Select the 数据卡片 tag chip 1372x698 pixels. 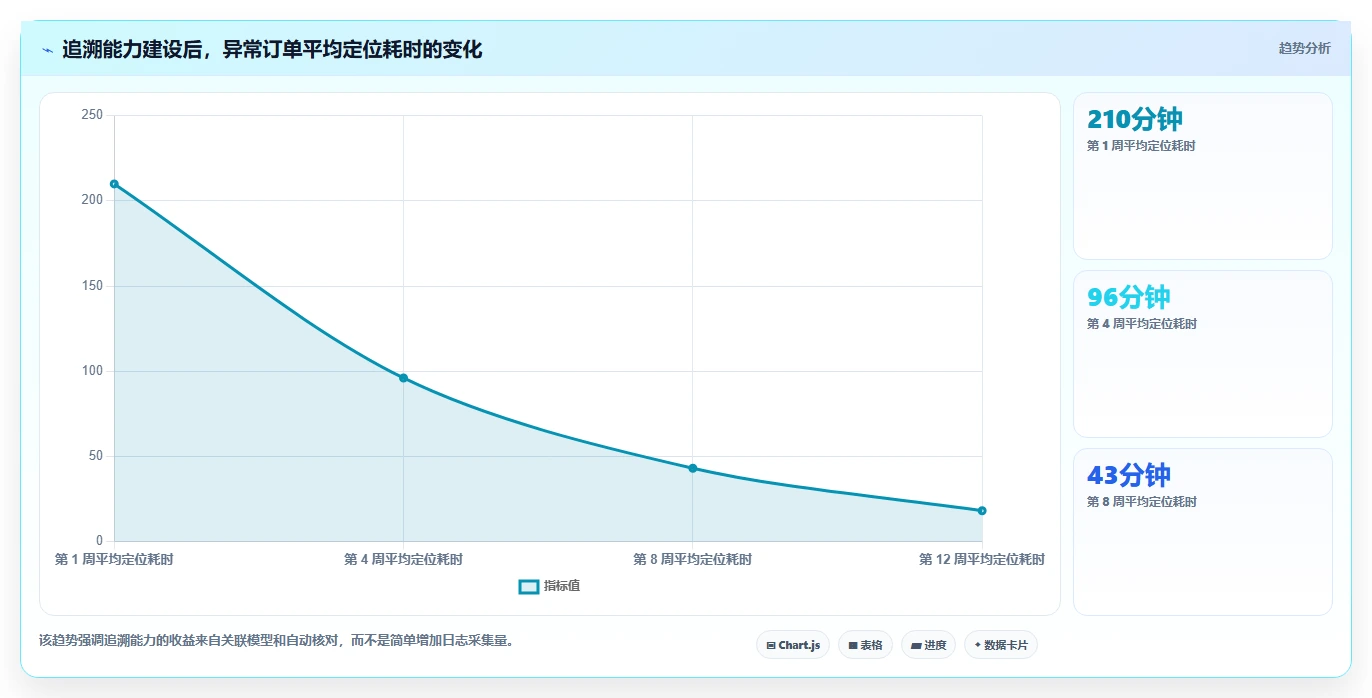click(1000, 645)
